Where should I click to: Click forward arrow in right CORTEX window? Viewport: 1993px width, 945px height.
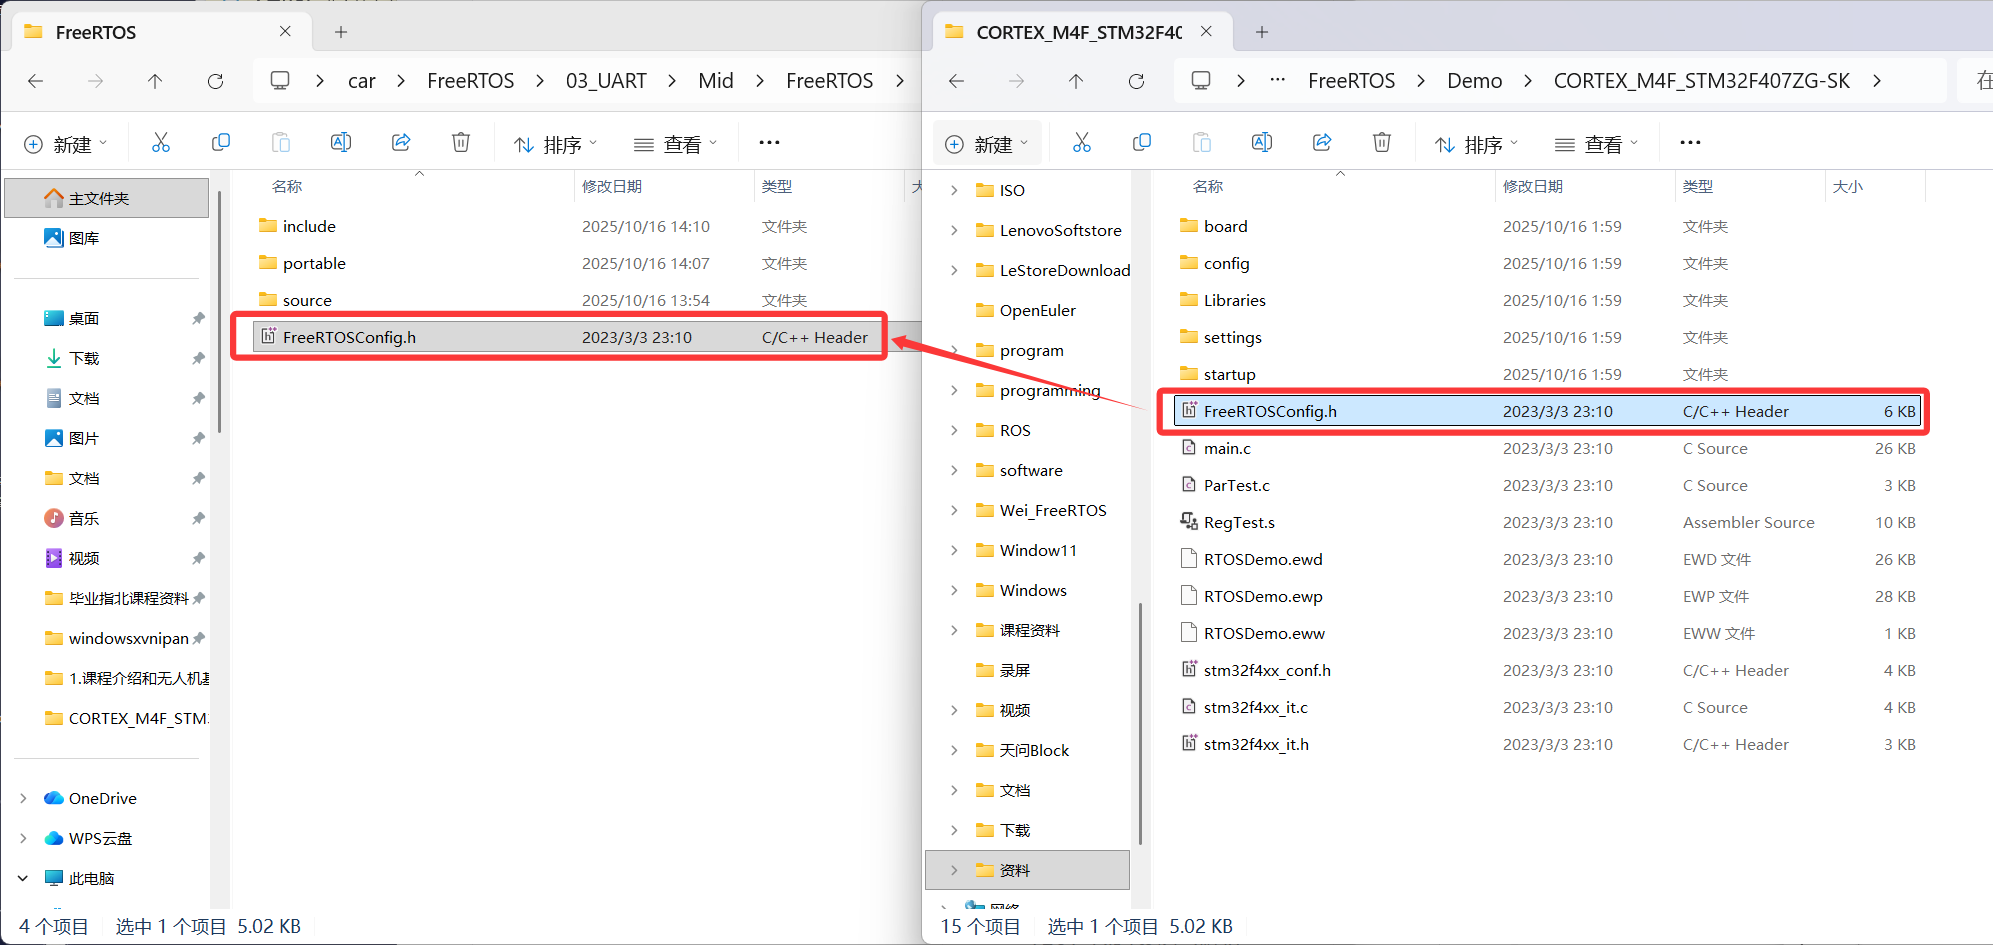click(x=1016, y=81)
